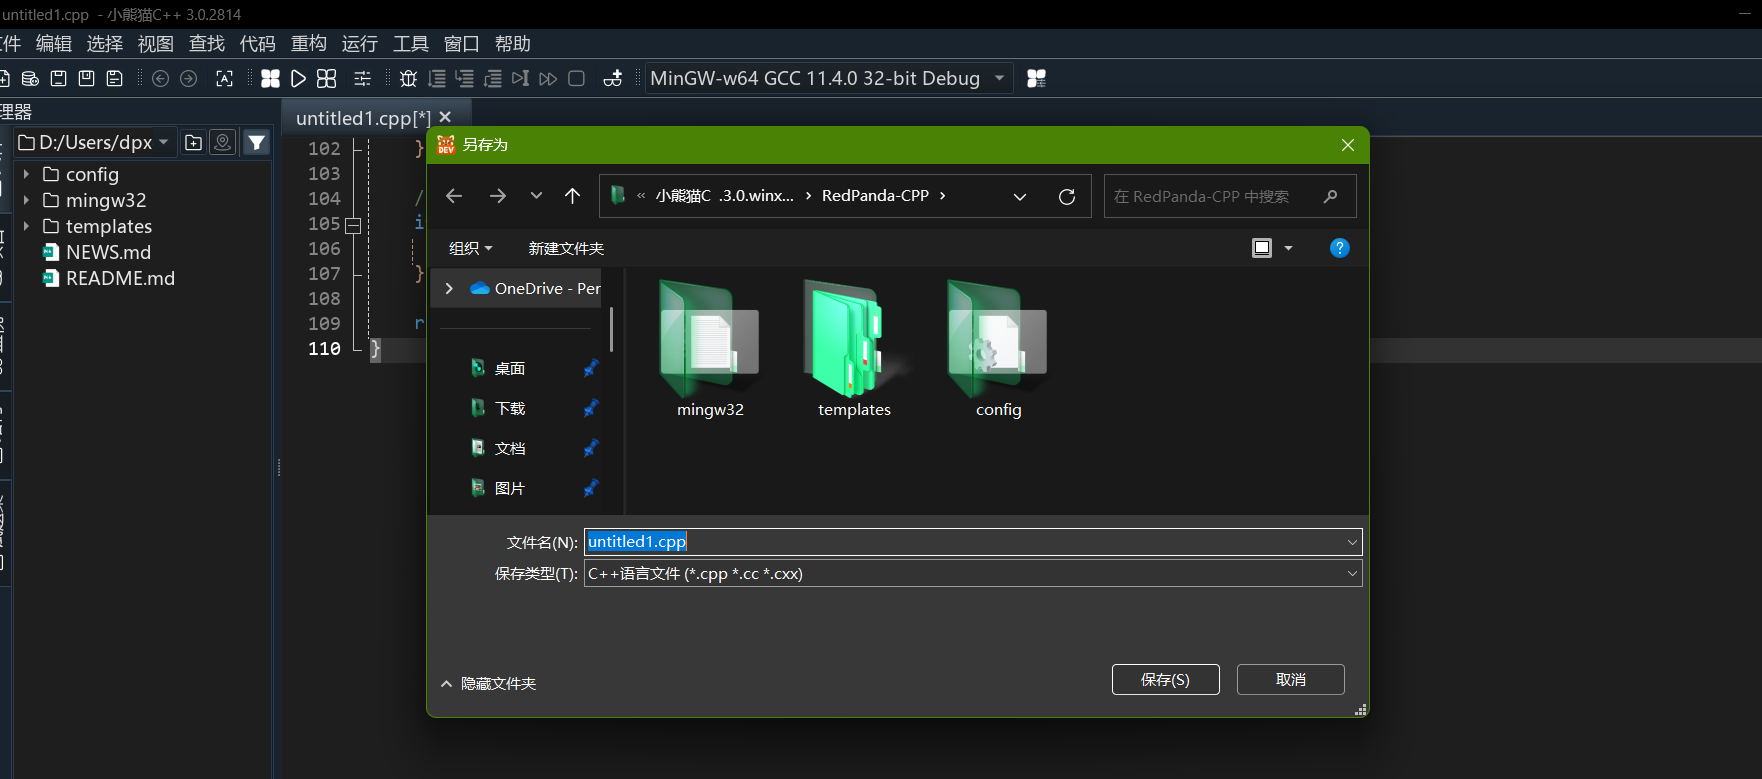Click the Forward arrow in Save As dialog
The height and width of the screenshot is (779, 1762).
(497, 196)
